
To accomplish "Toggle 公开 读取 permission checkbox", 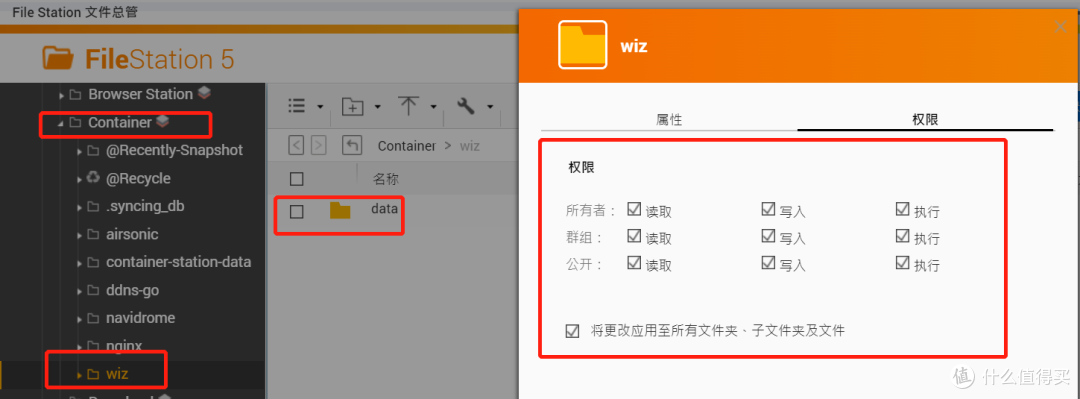I will (x=634, y=263).
